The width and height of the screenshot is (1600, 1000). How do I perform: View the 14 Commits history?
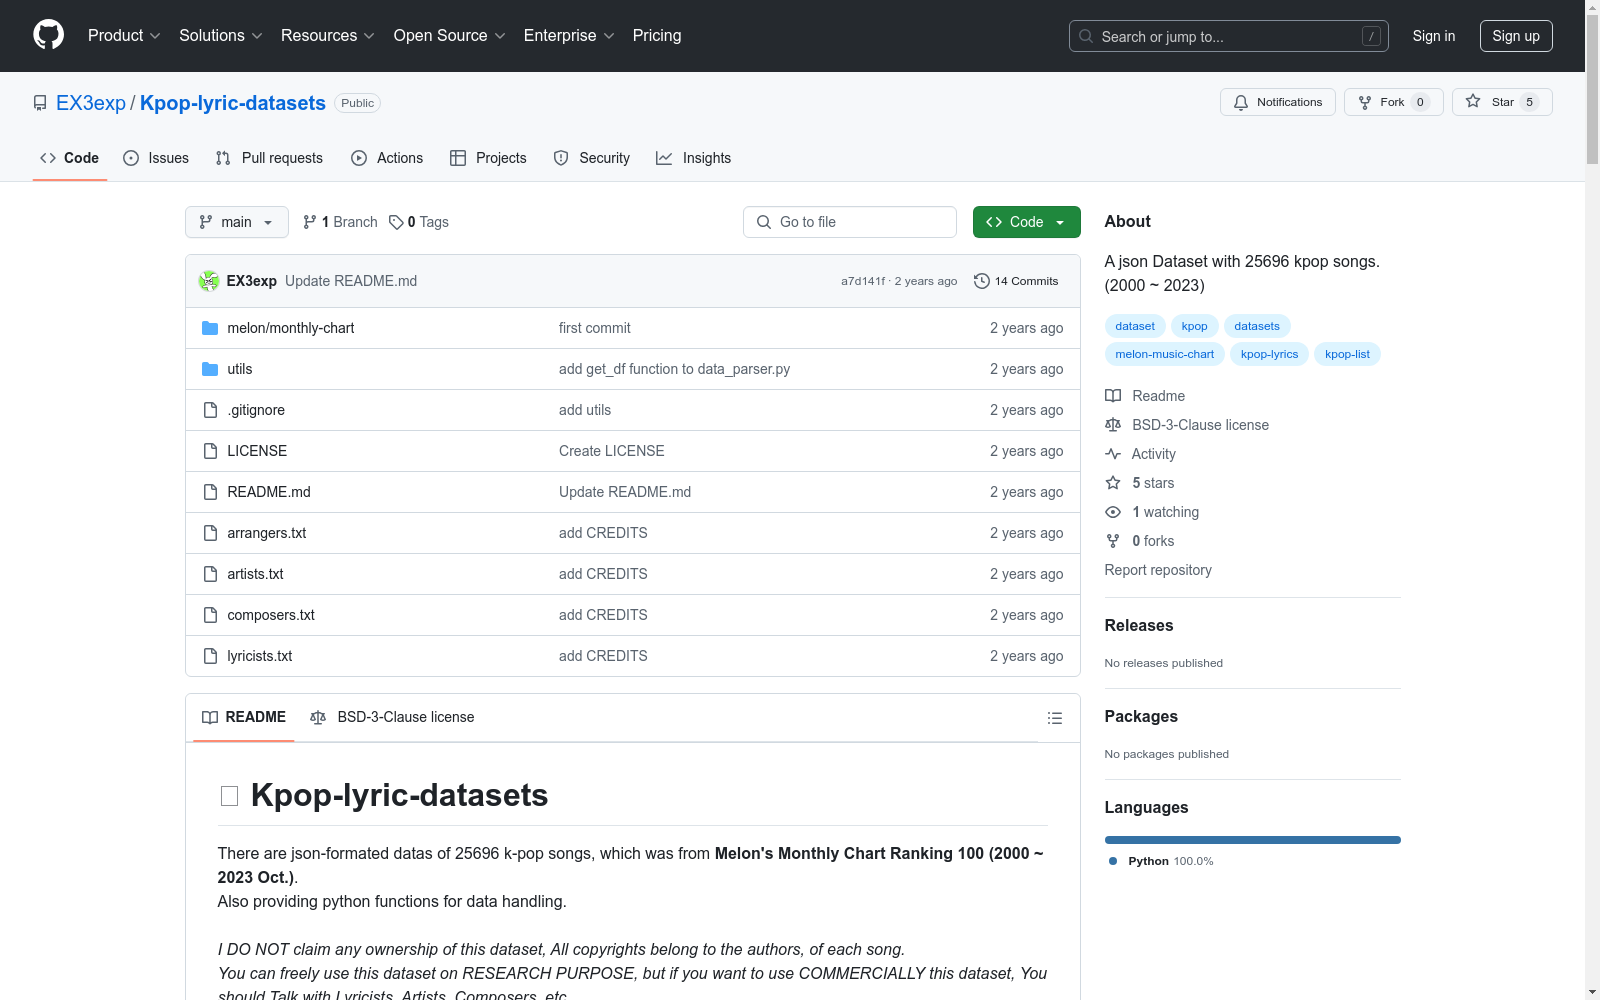(x=1016, y=281)
